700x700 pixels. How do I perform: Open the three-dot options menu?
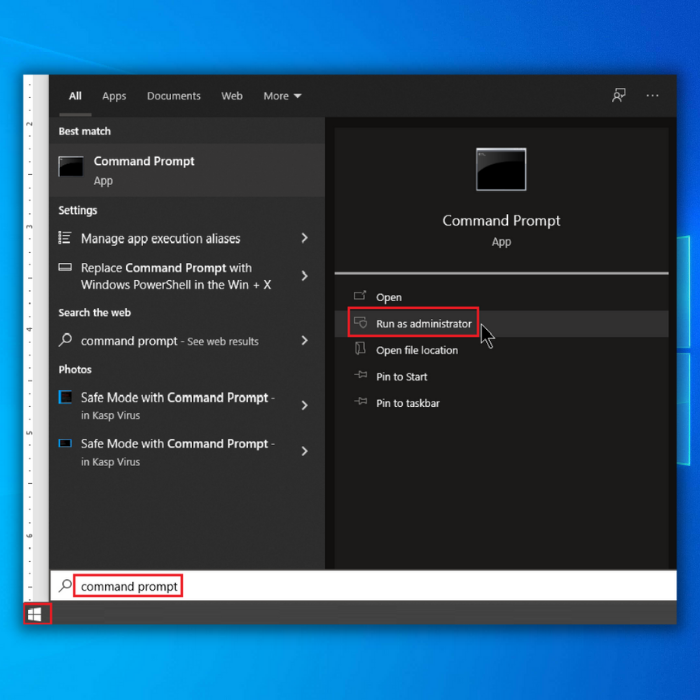(652, 96)
